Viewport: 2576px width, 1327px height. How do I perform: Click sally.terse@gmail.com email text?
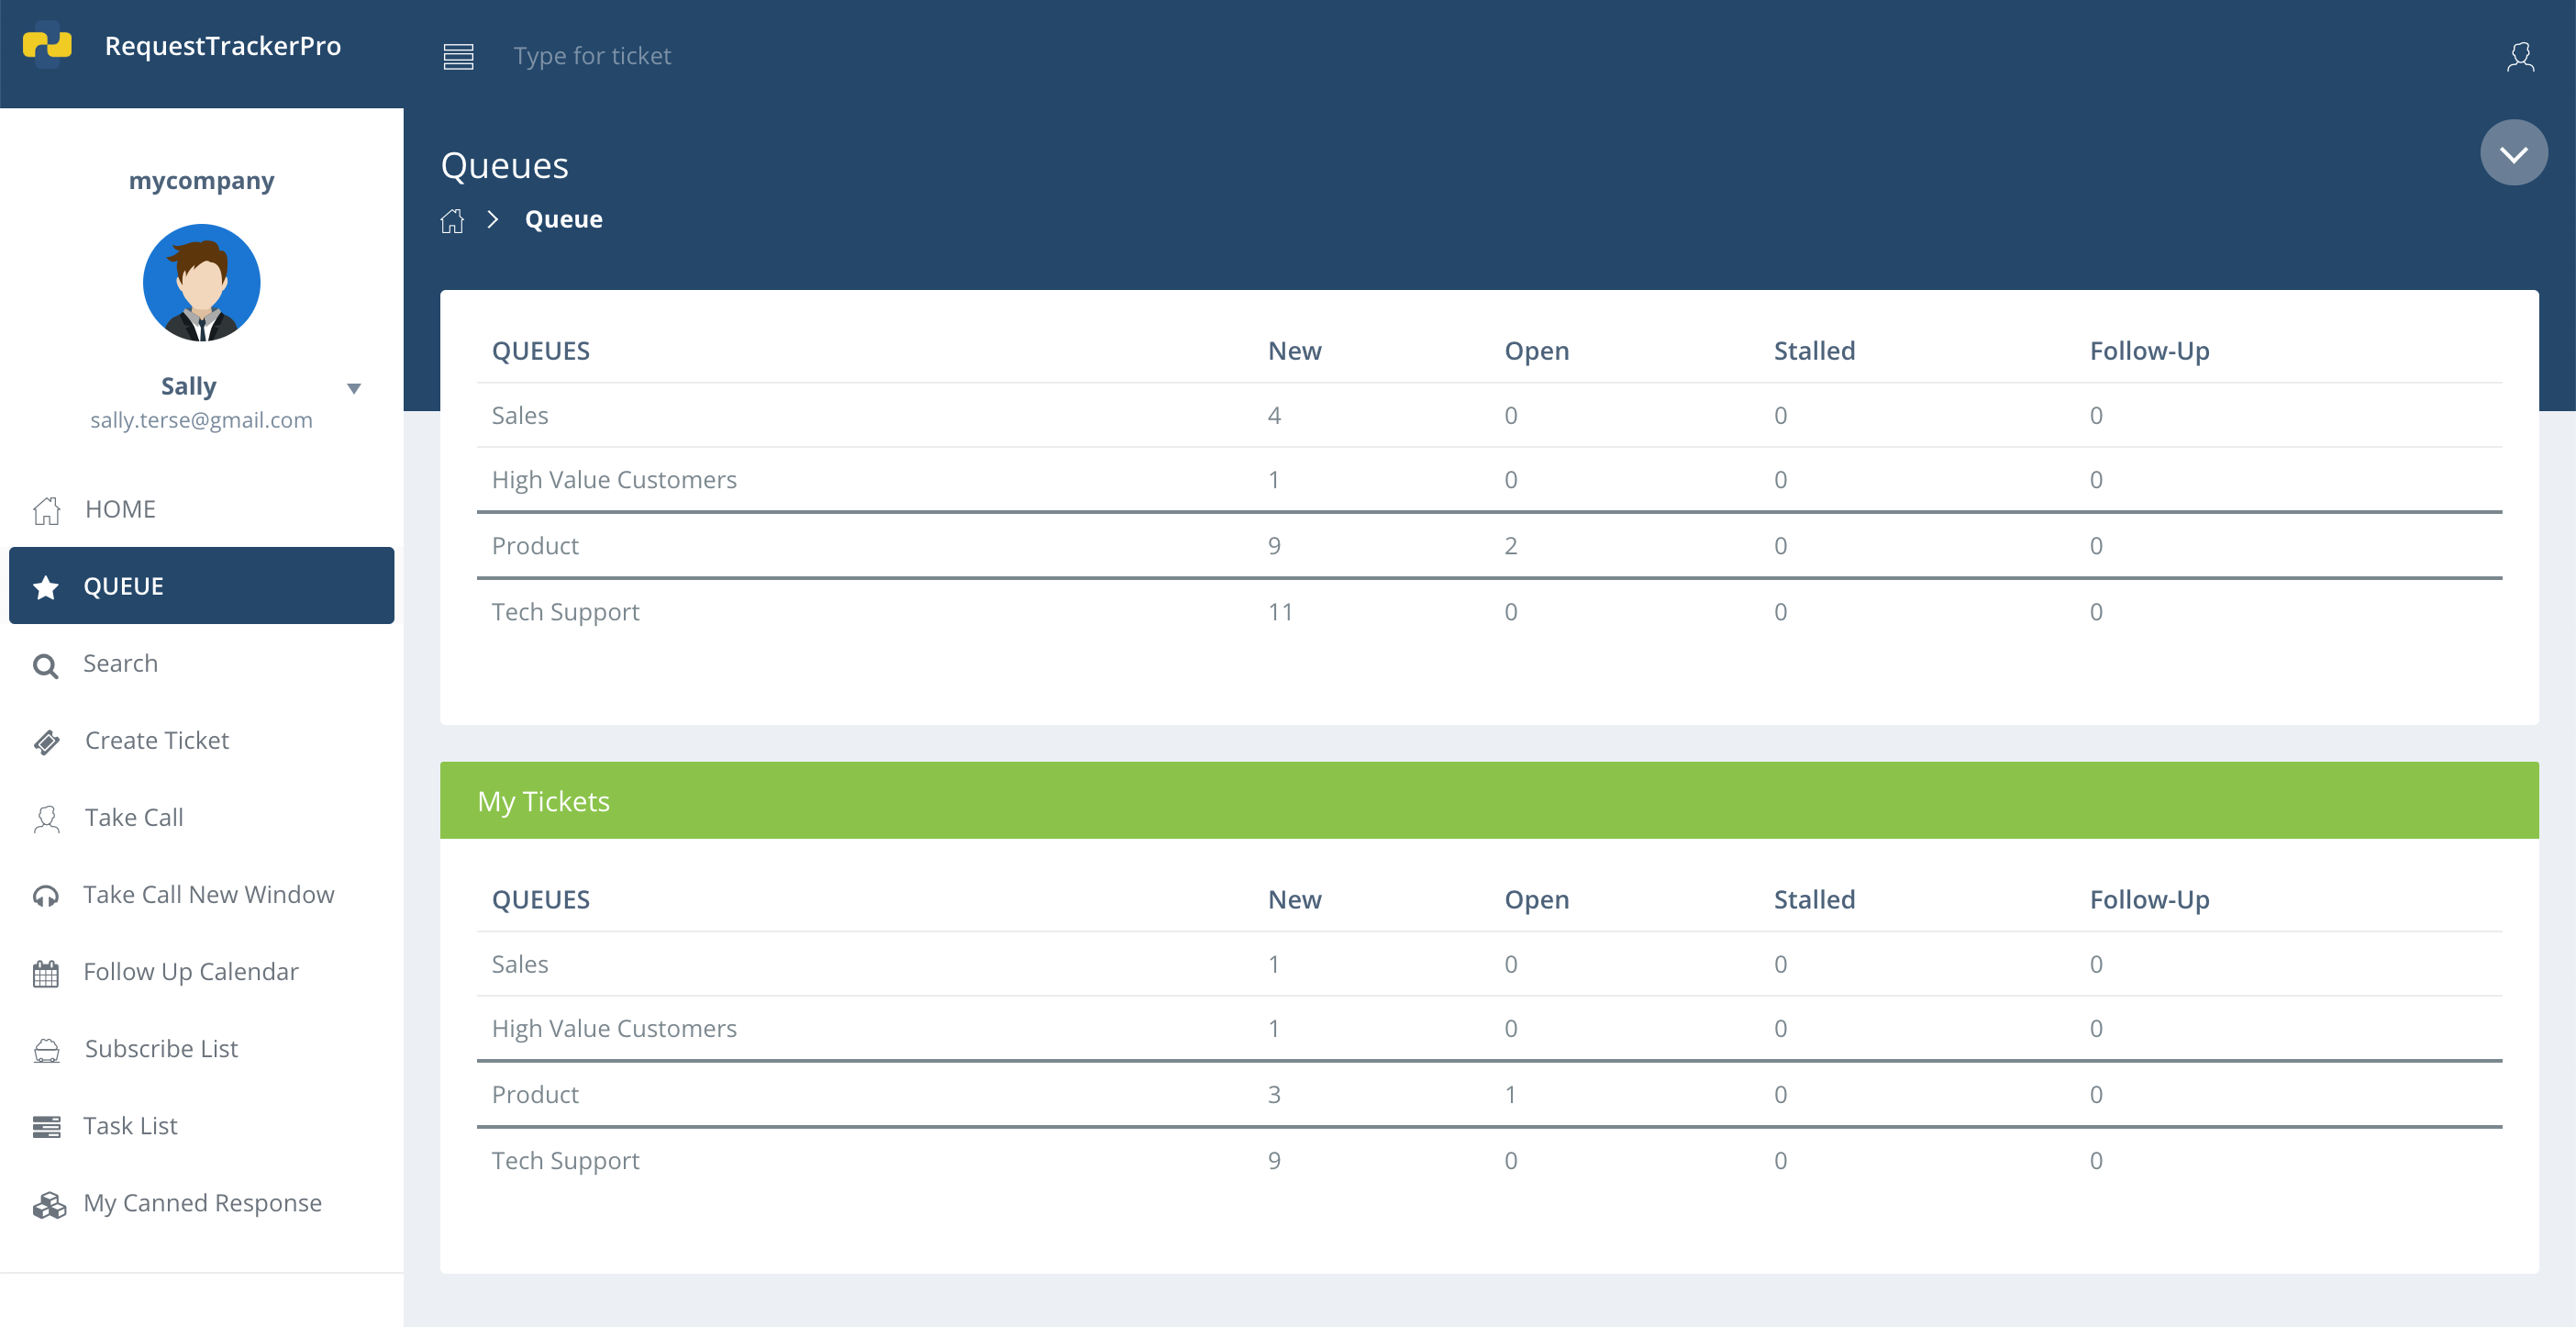[201, 420]
